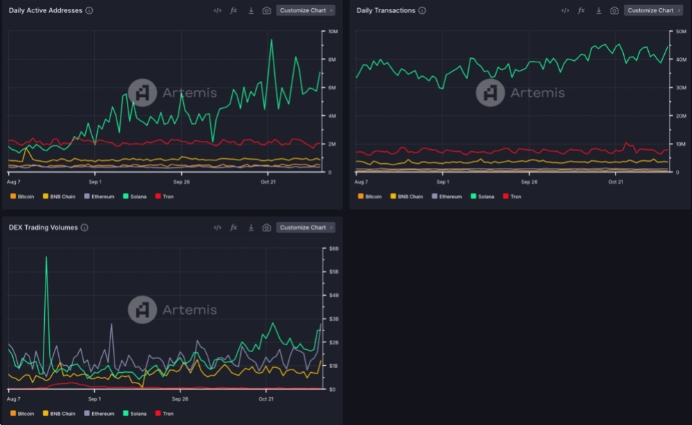Toggle Bitcoin series in DEX Trading Volumes legend
Screen dimensions: 692x425
pyautogui.click(x=22, y=414)
